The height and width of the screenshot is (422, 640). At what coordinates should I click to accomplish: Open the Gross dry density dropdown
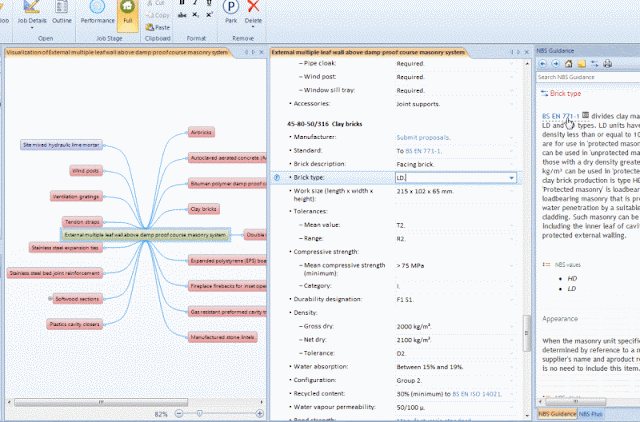[x=511, y=326]
